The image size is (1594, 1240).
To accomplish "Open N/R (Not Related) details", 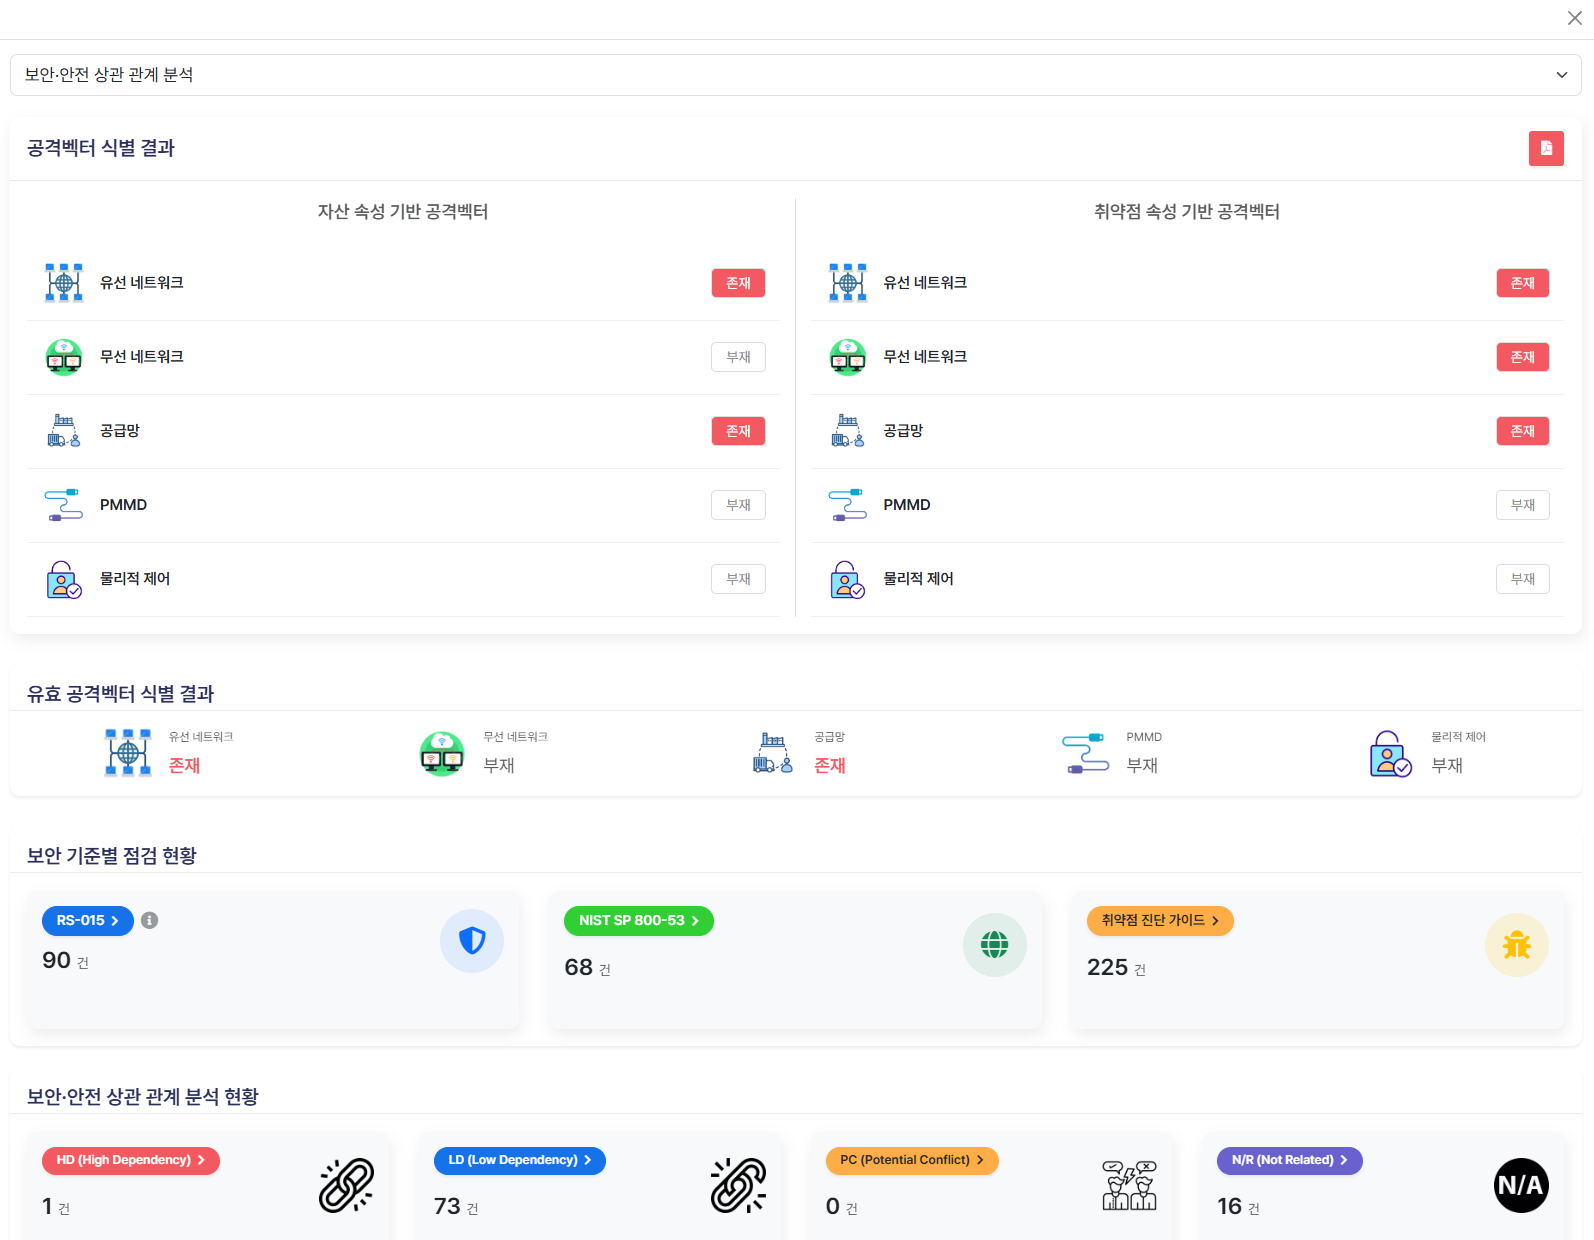I will (x=1290, y=1161).
